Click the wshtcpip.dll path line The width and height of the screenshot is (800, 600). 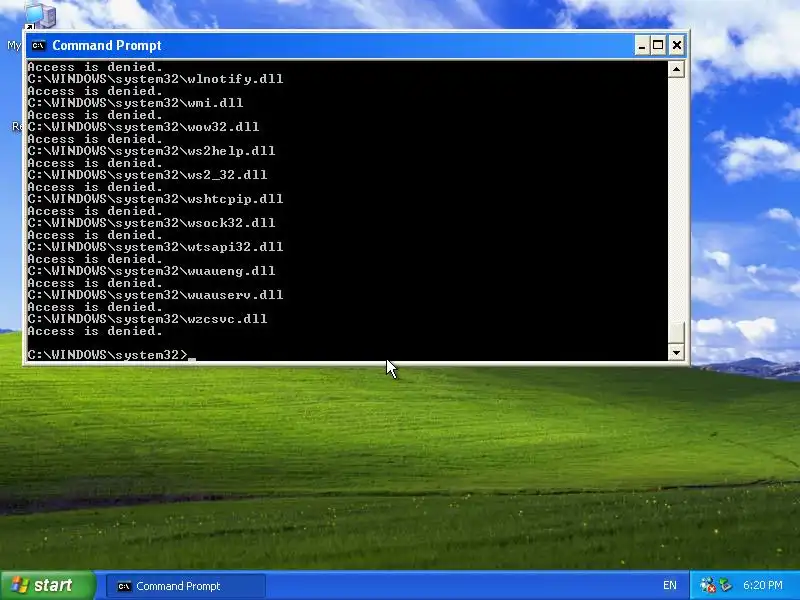click(x=155, y=199)
